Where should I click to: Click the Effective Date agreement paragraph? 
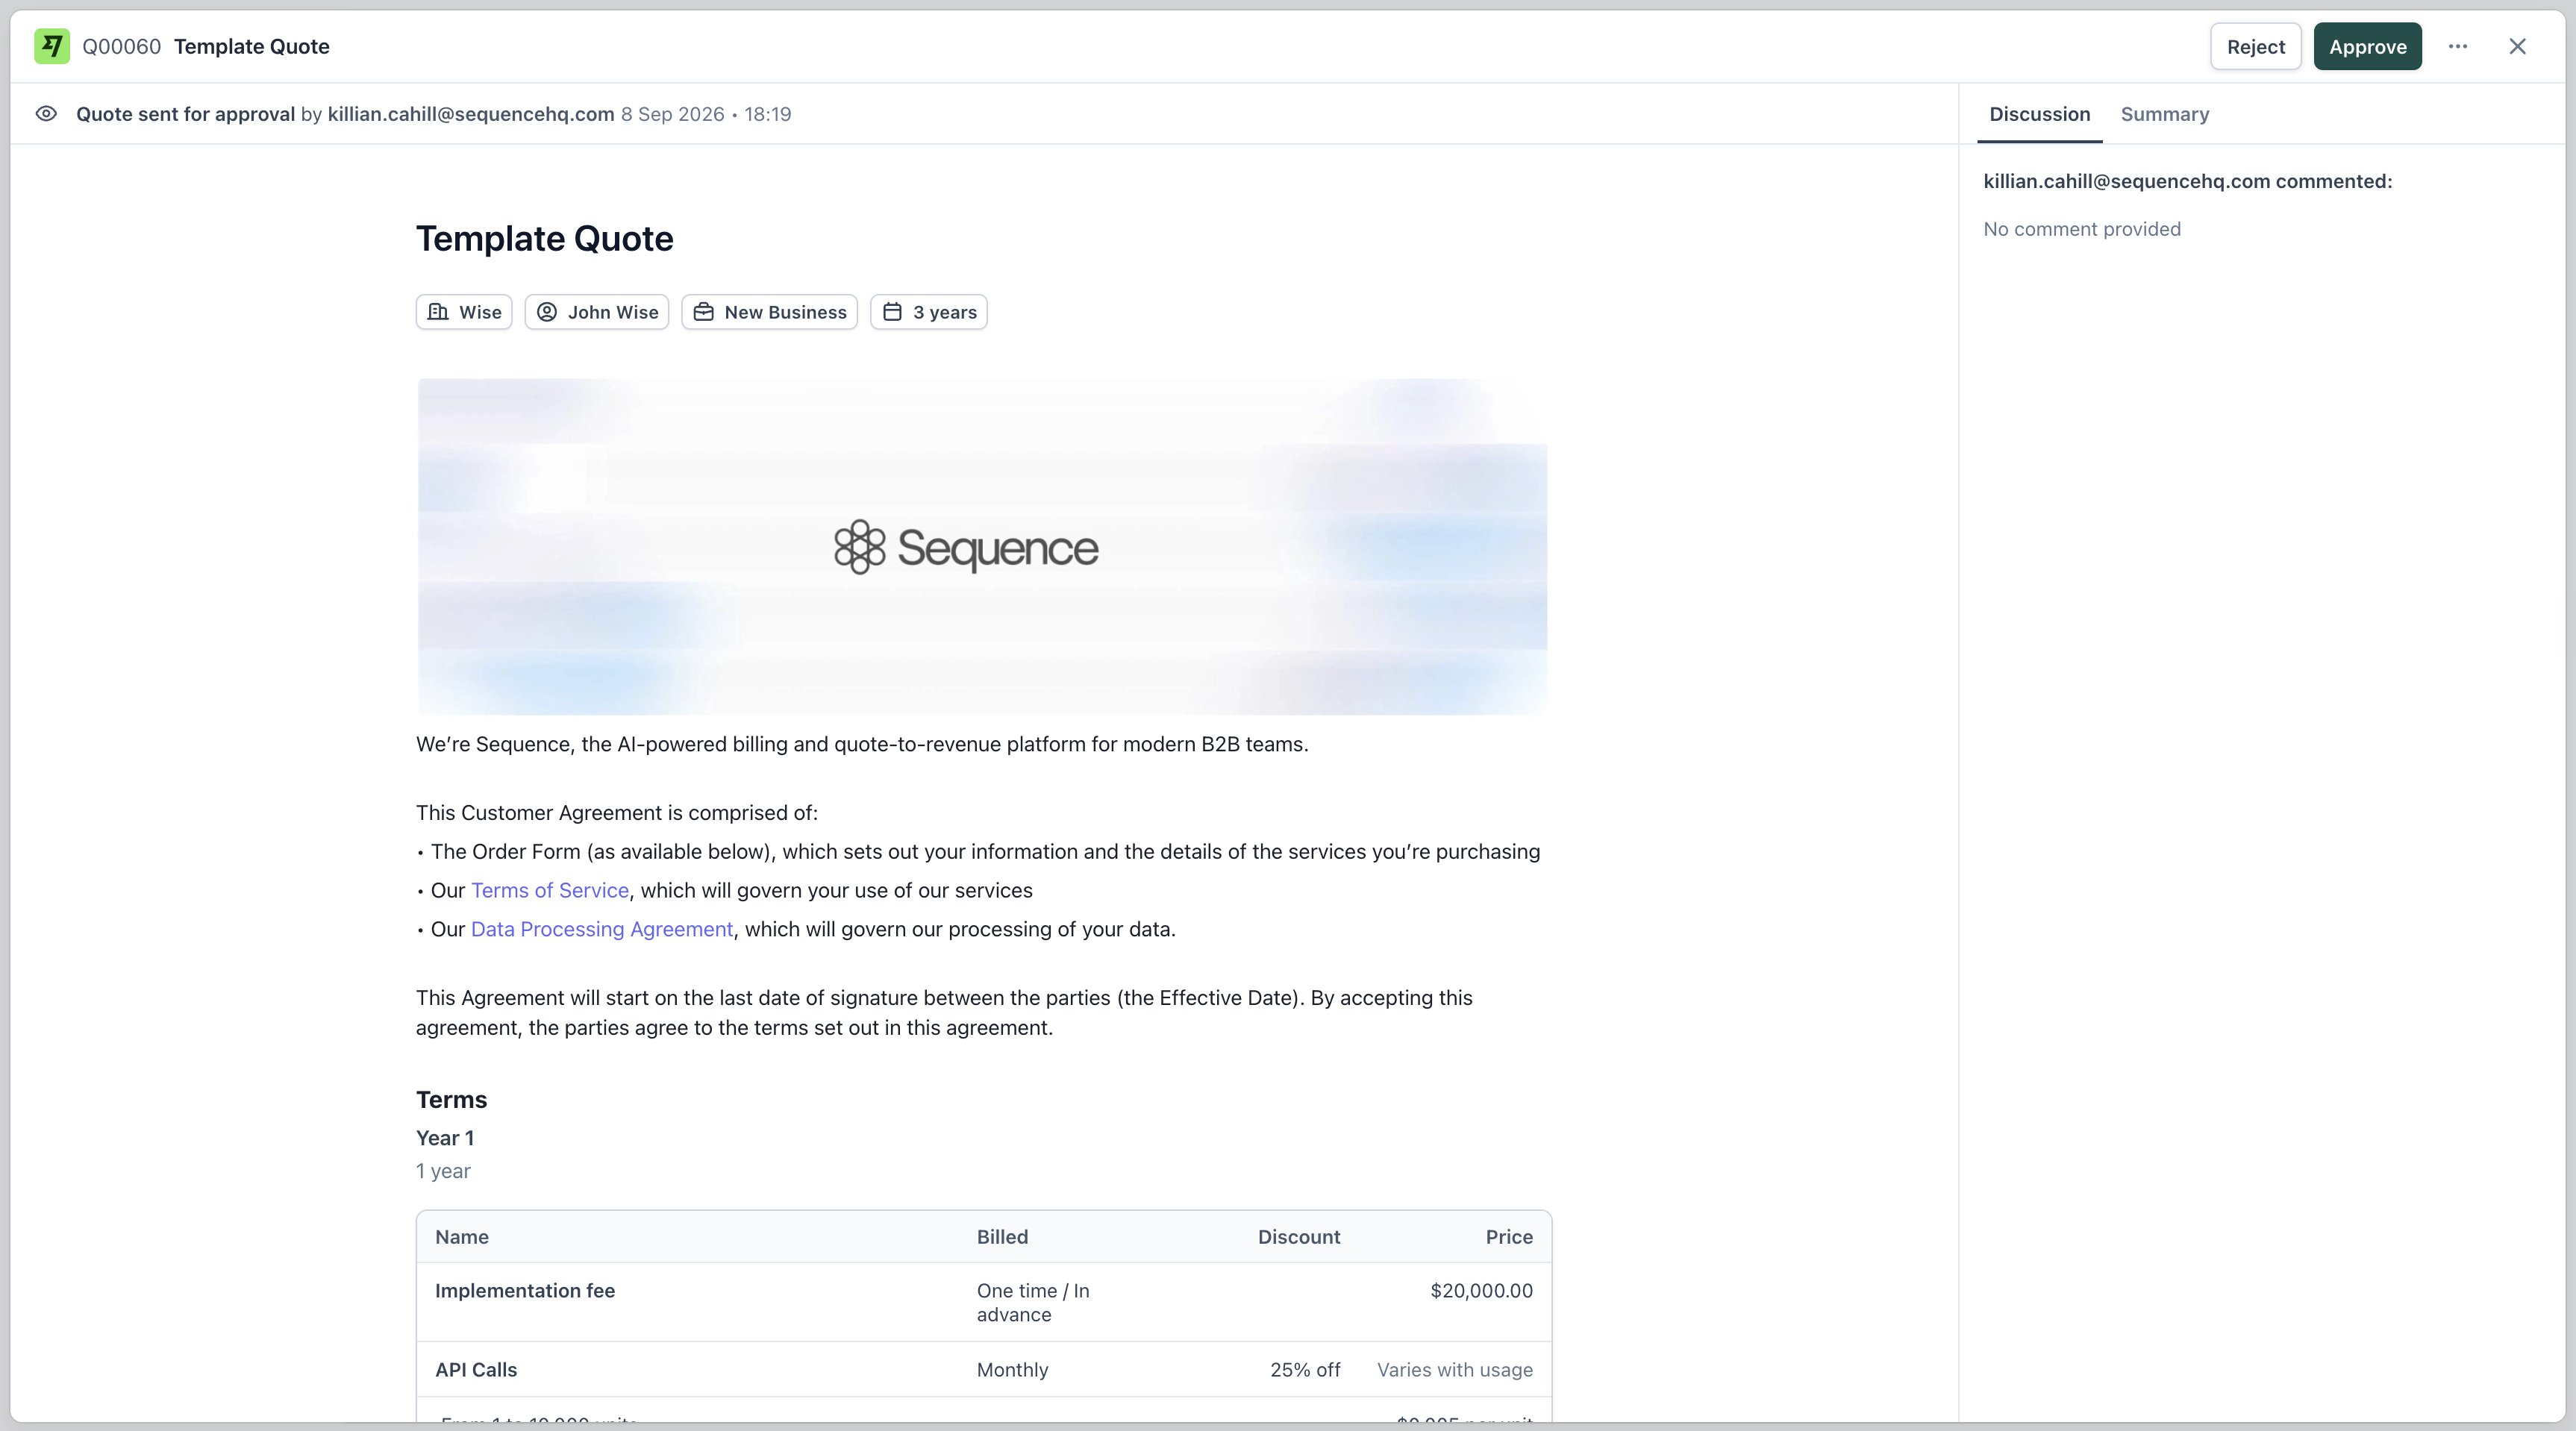click(x=944, y=1013)
